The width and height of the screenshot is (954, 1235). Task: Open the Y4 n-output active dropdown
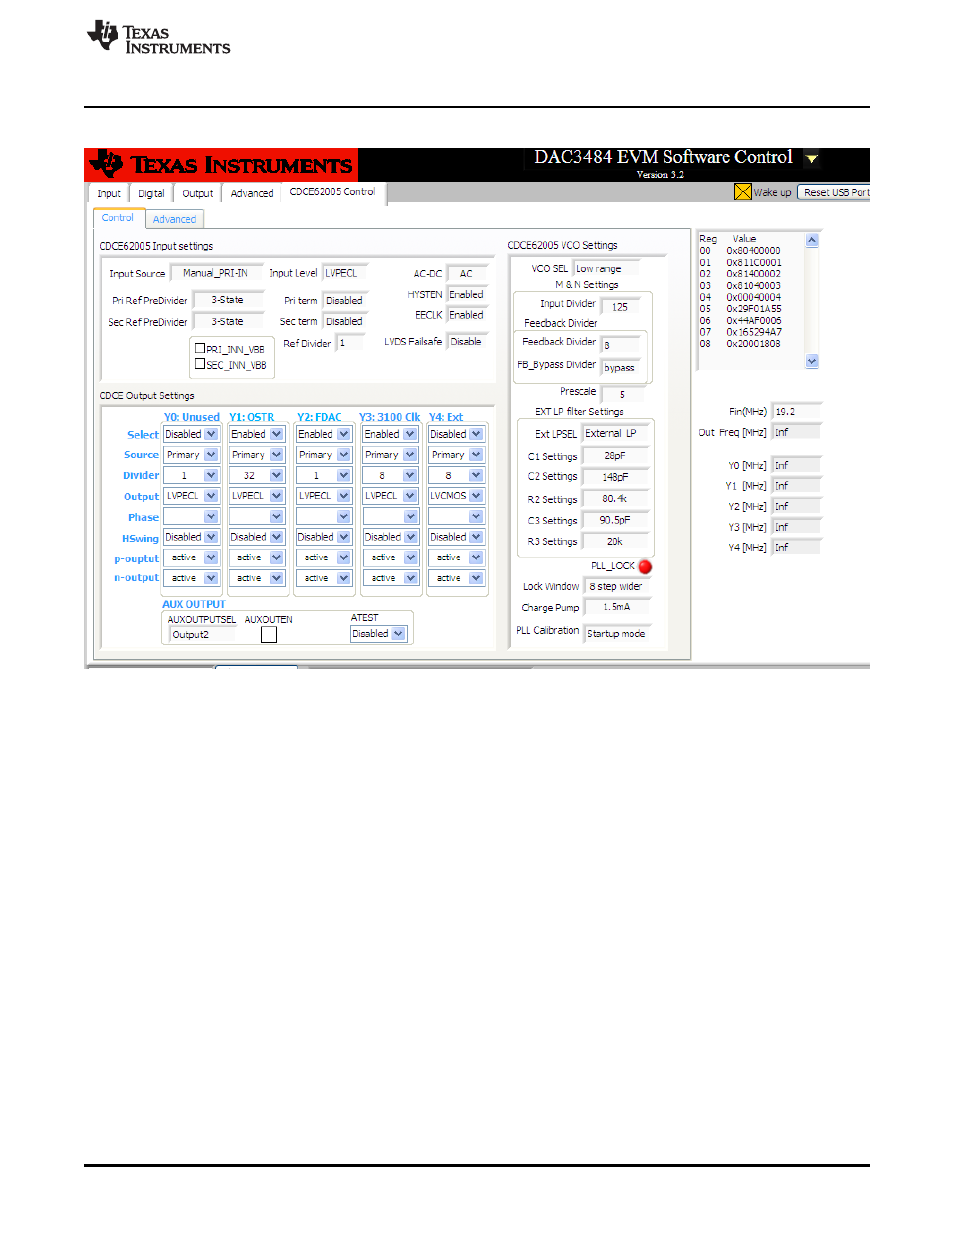[x=457, y=578]
